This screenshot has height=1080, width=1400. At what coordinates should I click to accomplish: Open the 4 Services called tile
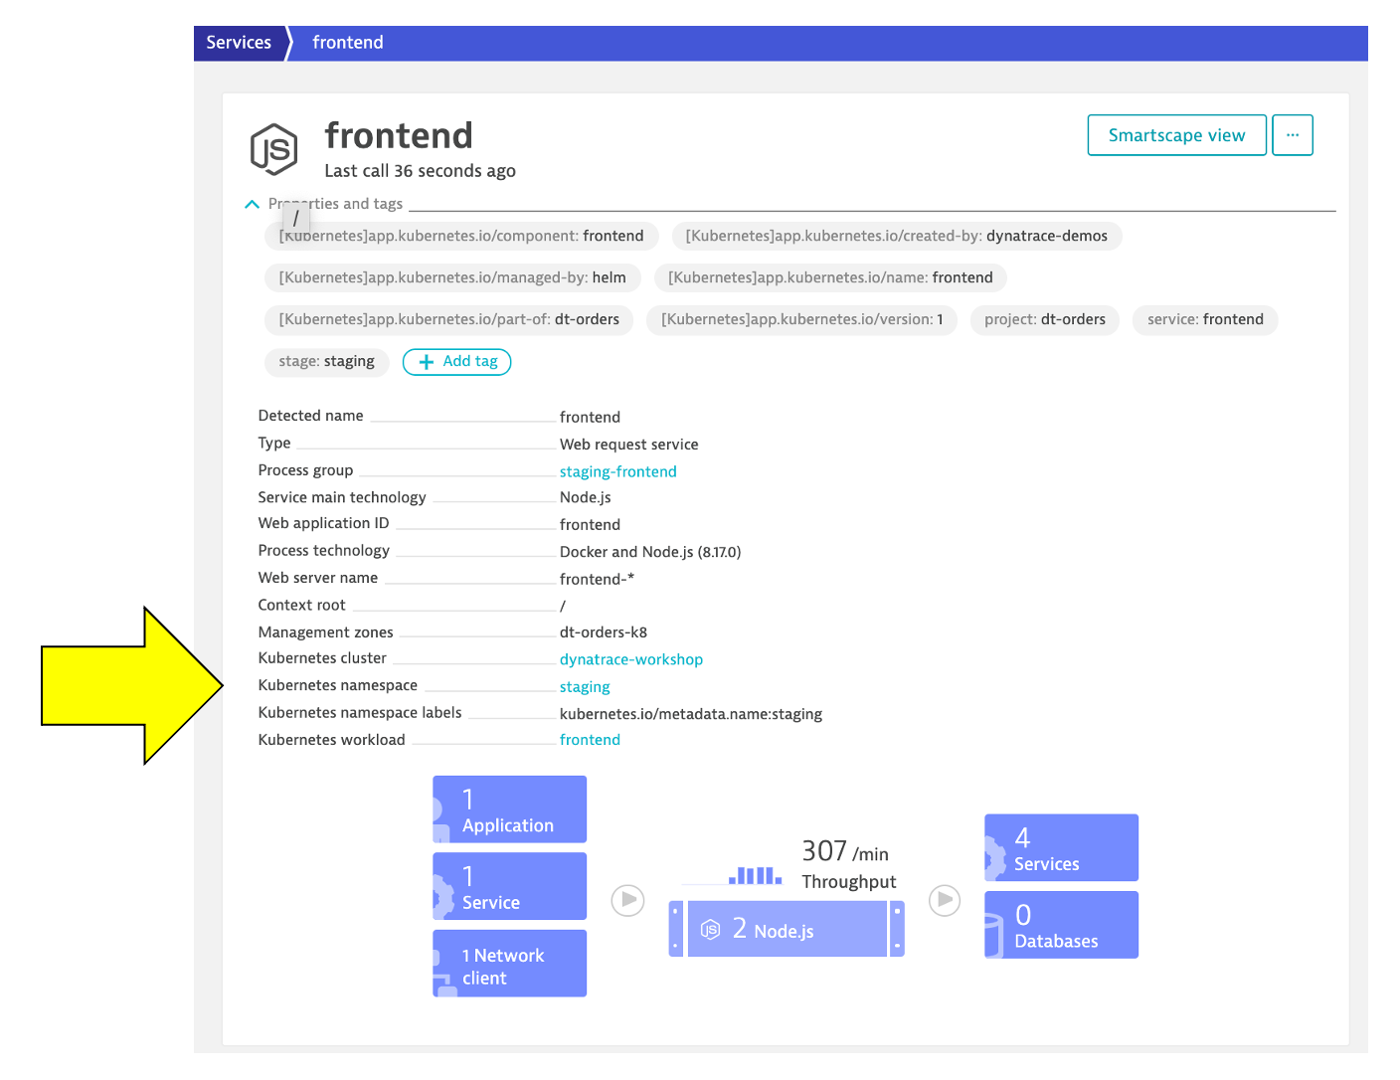1062,848
